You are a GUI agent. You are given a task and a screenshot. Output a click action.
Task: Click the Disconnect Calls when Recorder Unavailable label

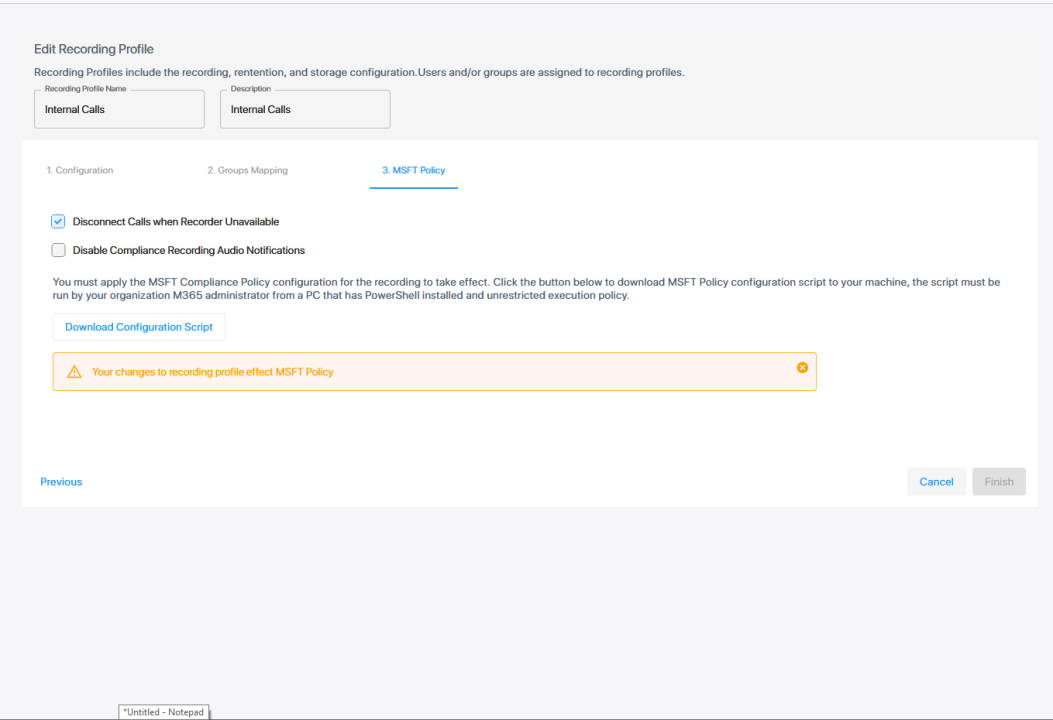(176, 222)
